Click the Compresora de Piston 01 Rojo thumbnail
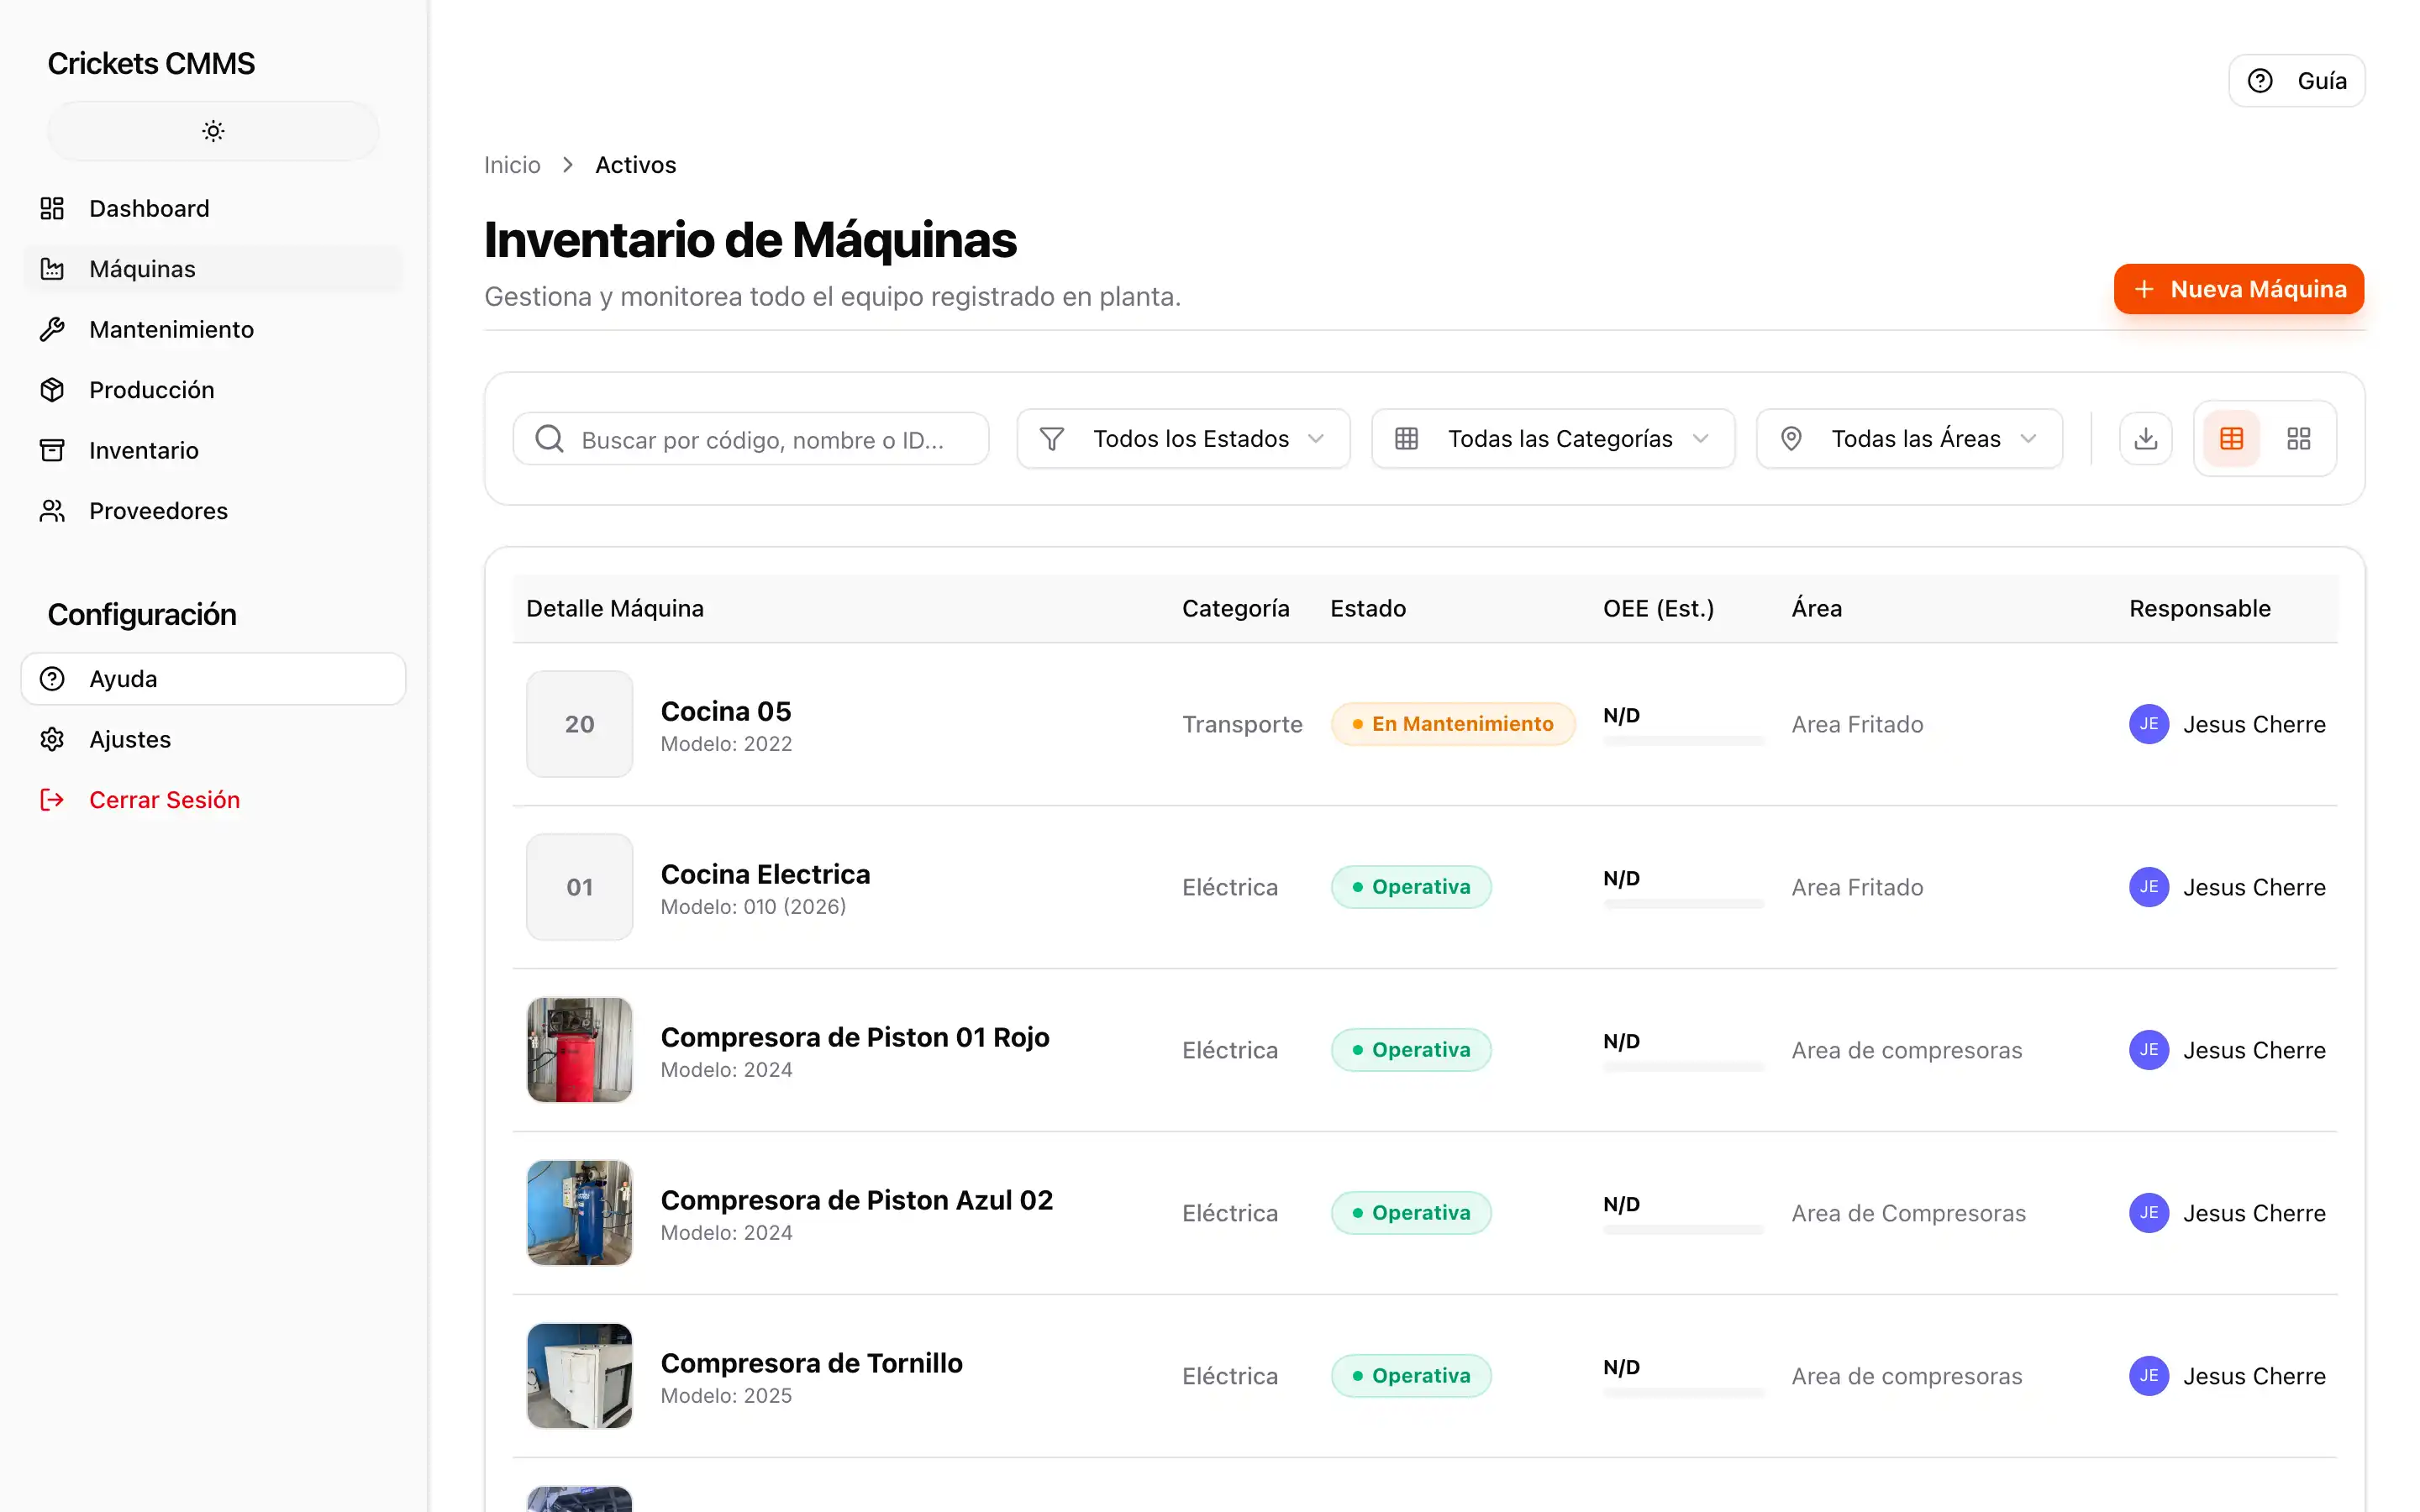This screenshot has width=2420, height=1512. pyautogui.click(x=579, y=1050)
